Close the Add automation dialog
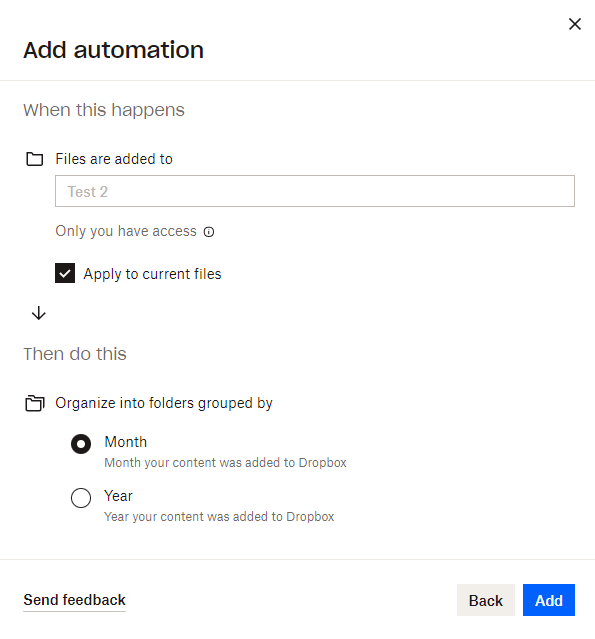 pos(575,24)
